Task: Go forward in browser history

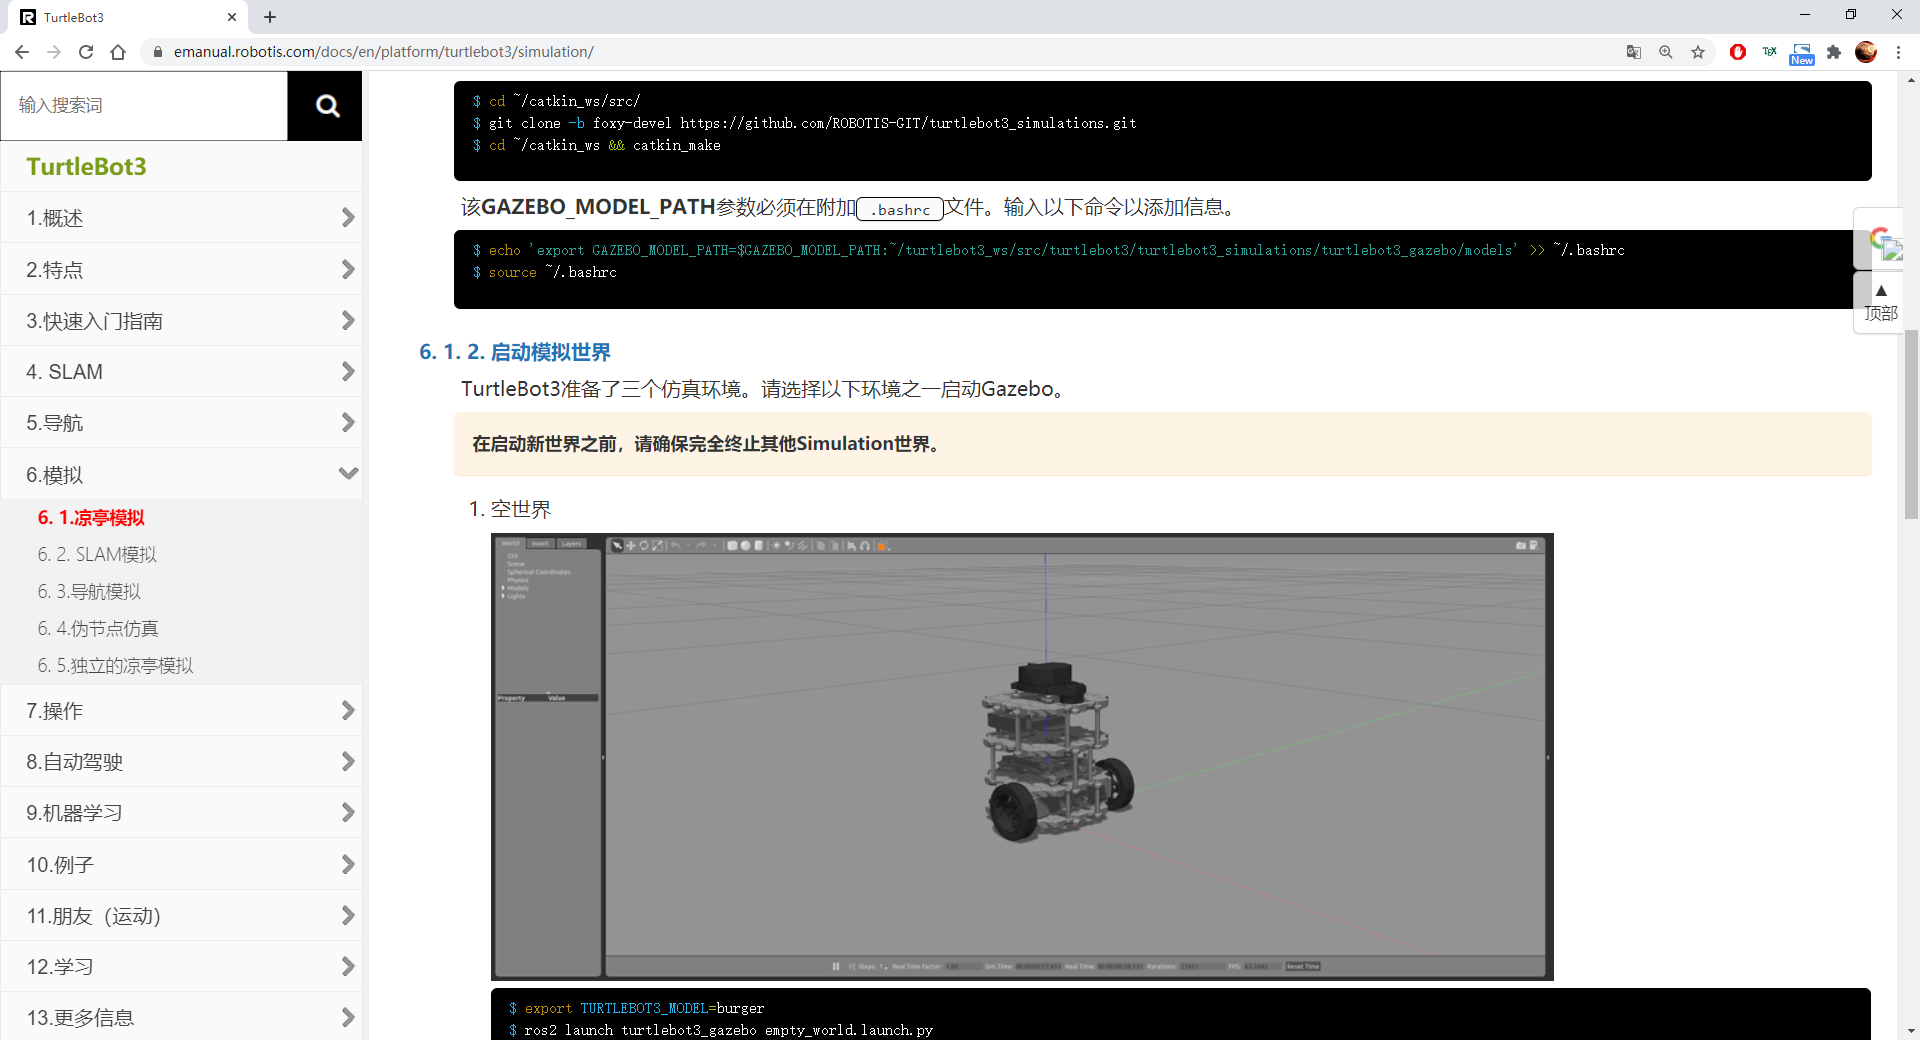Action: click(x=54, y=52)
